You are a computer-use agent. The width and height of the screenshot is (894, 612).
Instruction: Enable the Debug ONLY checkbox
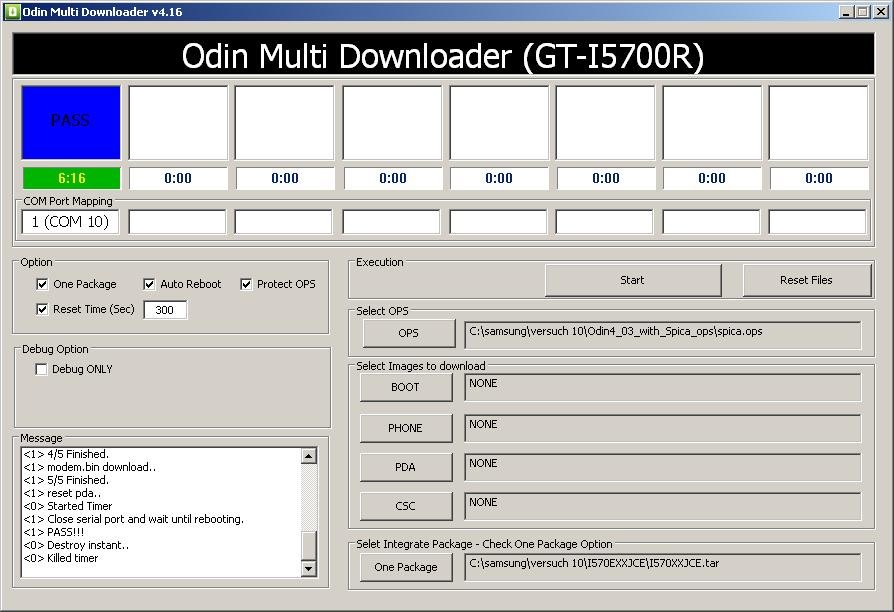pyautogui.click(x=41, y=369)
